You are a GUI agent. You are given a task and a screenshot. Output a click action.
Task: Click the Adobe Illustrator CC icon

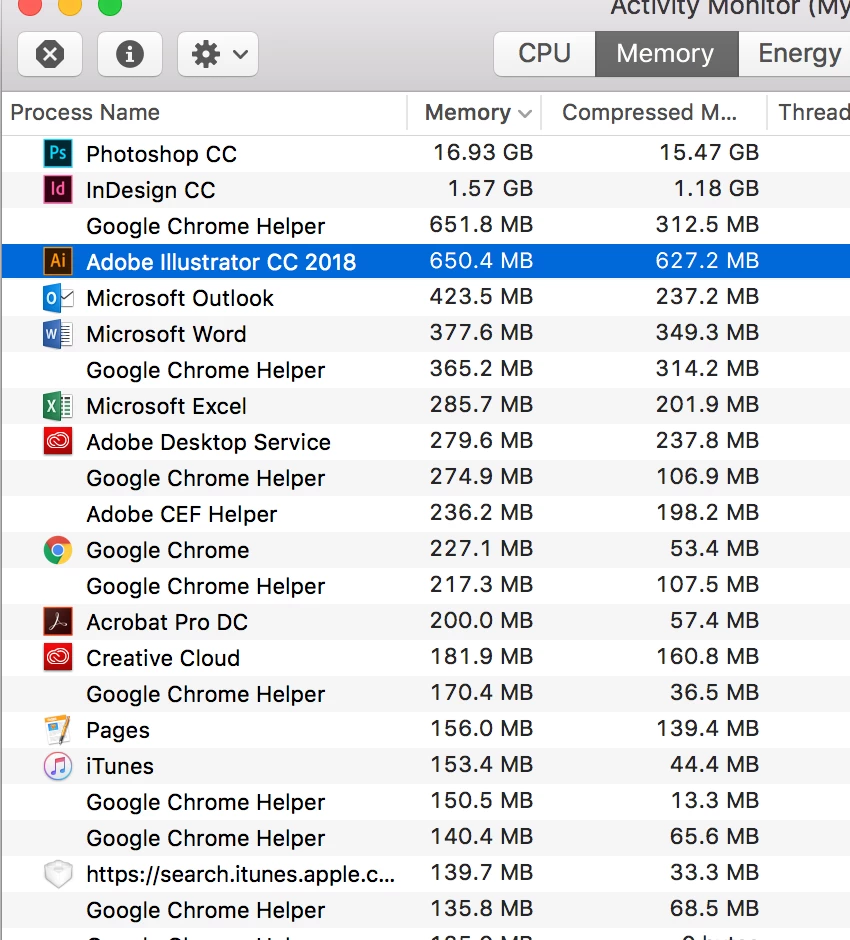(58, 261)
